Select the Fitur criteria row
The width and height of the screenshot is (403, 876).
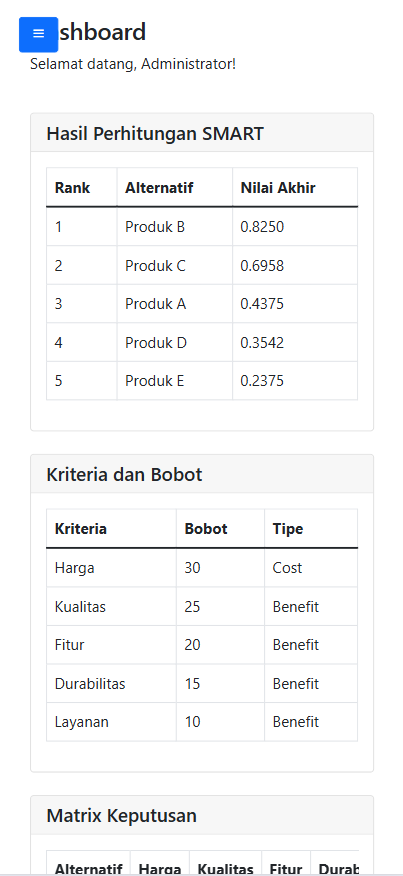202,645
